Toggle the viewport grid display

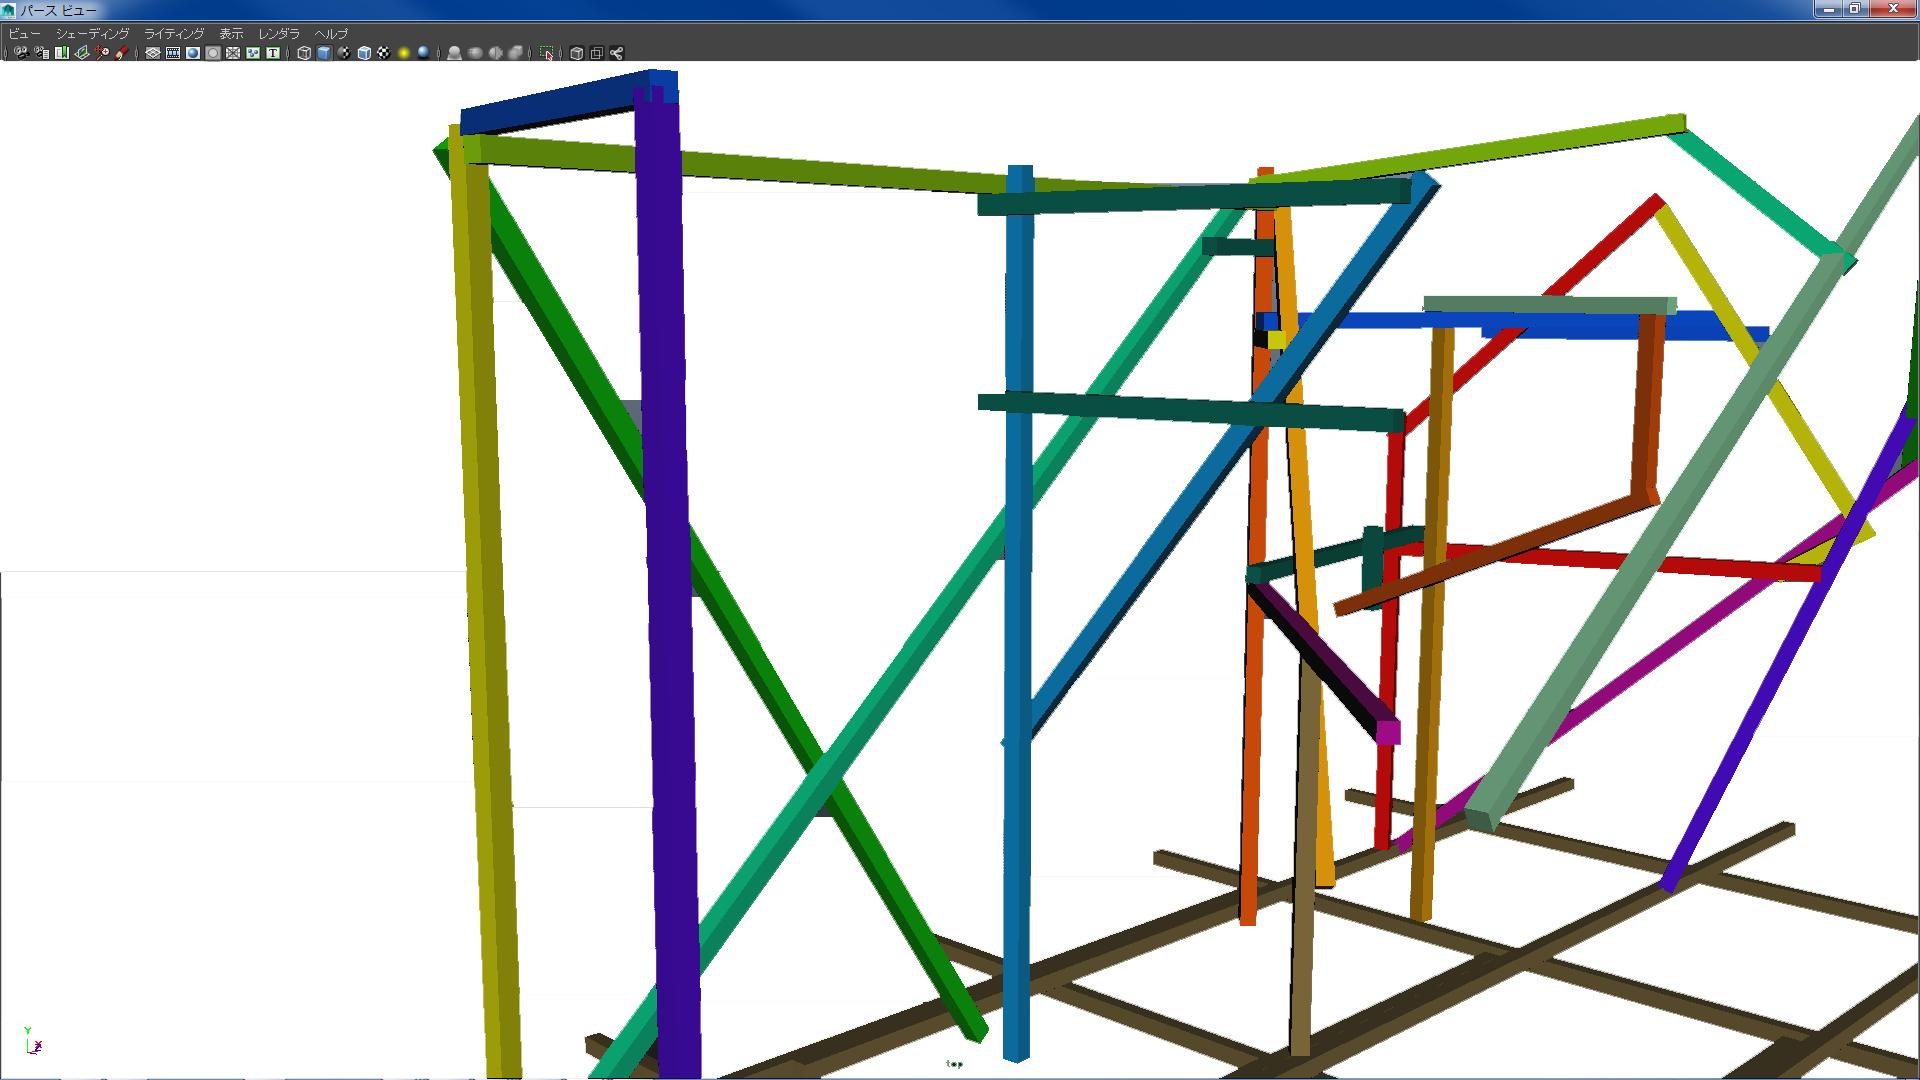click(153, 53)
